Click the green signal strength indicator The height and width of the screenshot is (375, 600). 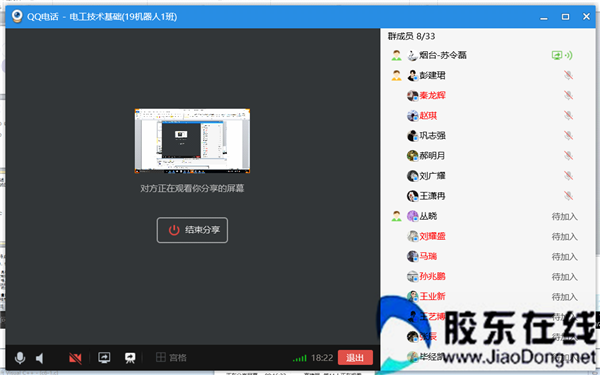(300, 358)
